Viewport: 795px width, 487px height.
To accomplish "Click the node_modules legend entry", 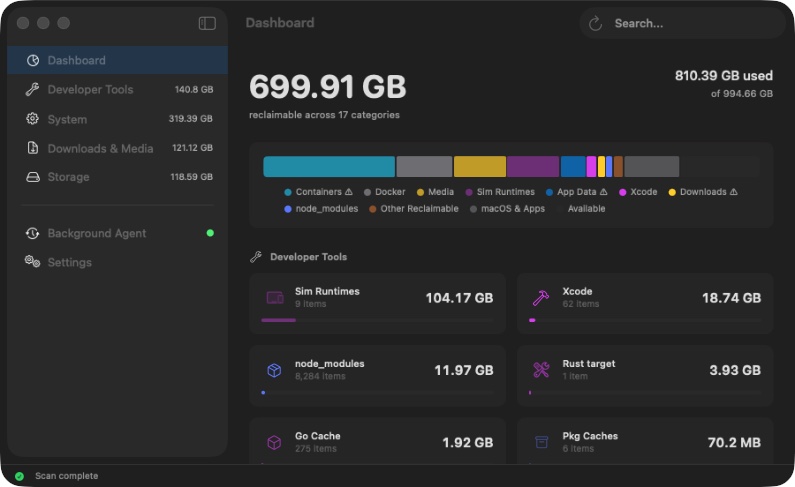I will (x=321, y=209).
